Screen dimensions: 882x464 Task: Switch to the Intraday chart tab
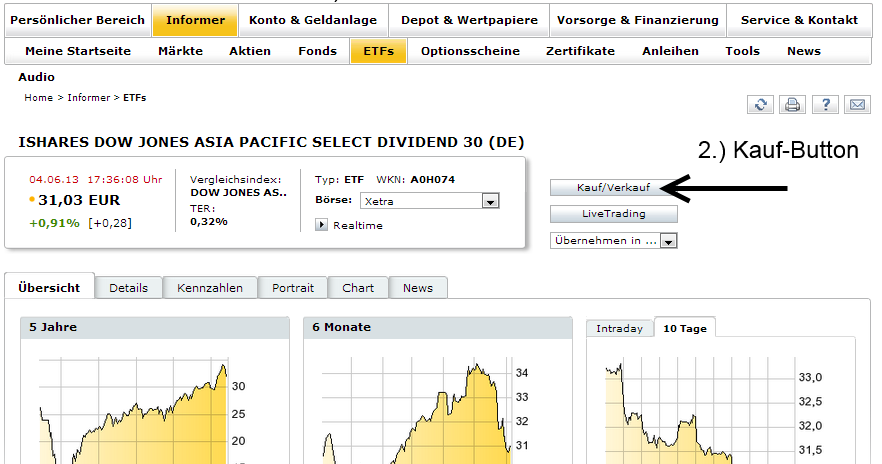pos(619,328)
